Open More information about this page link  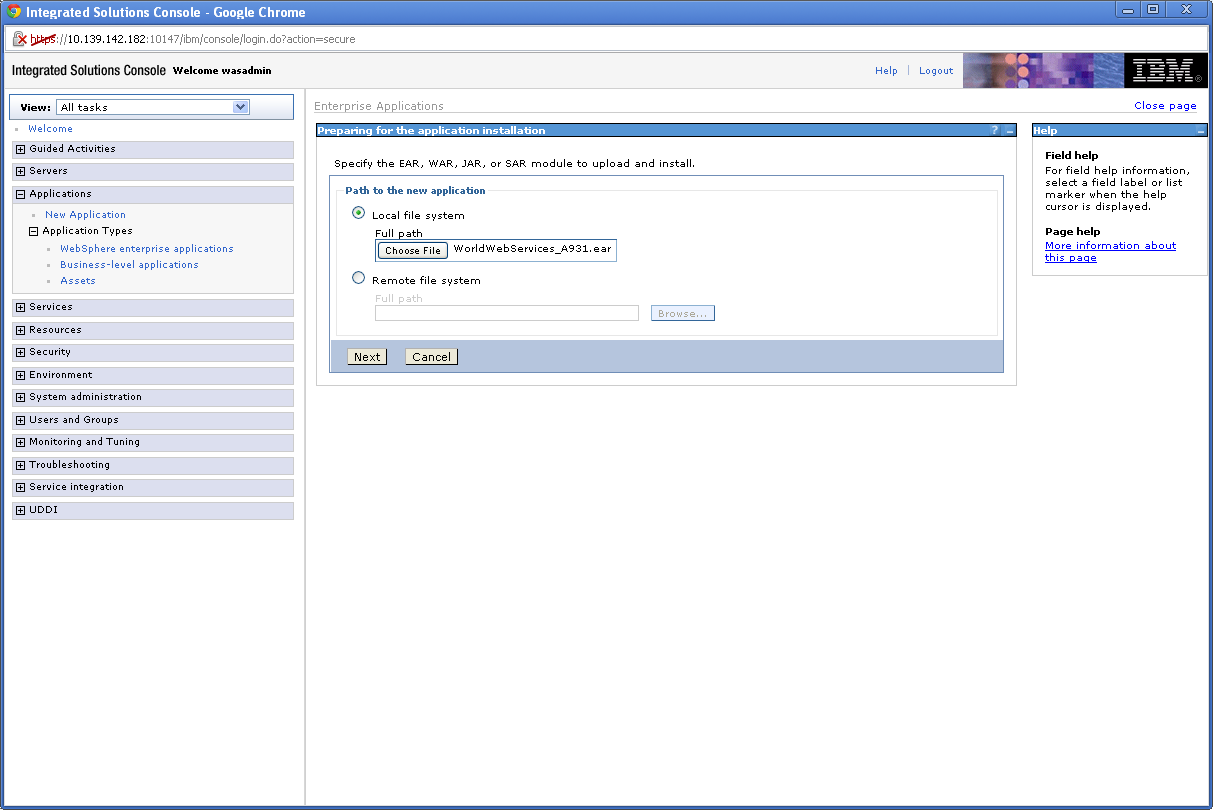pyautogui.click(x=1110, y=252)
